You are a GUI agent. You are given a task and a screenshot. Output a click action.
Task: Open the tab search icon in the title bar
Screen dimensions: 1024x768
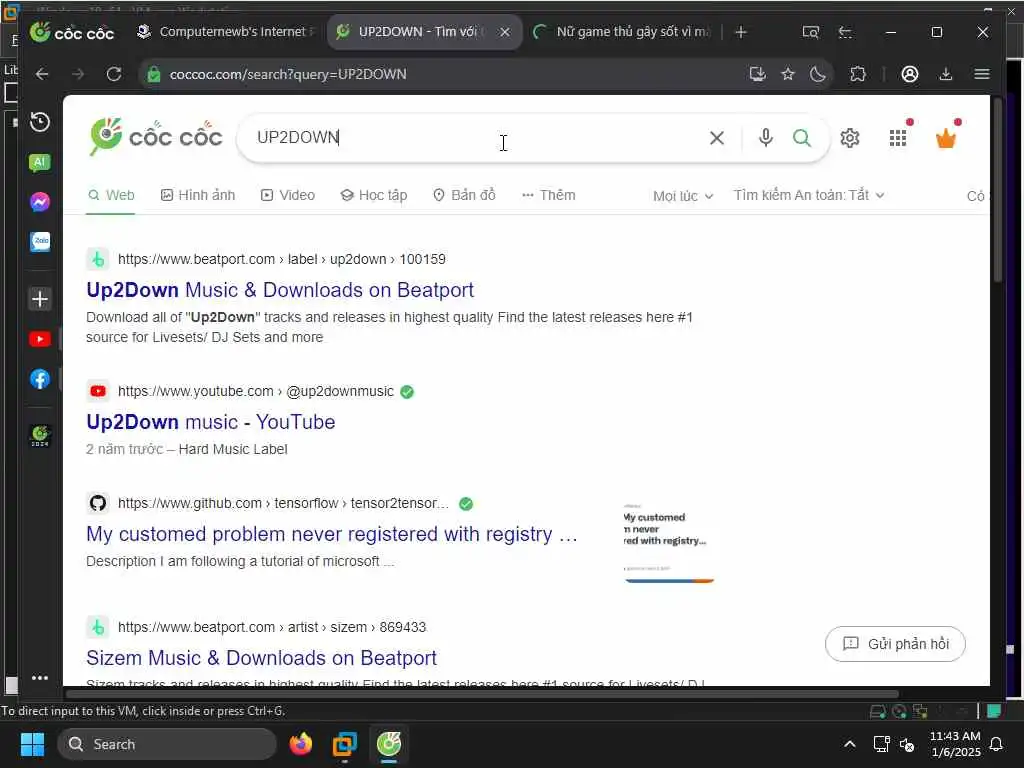pyautogui.click(x=810, y=32)
